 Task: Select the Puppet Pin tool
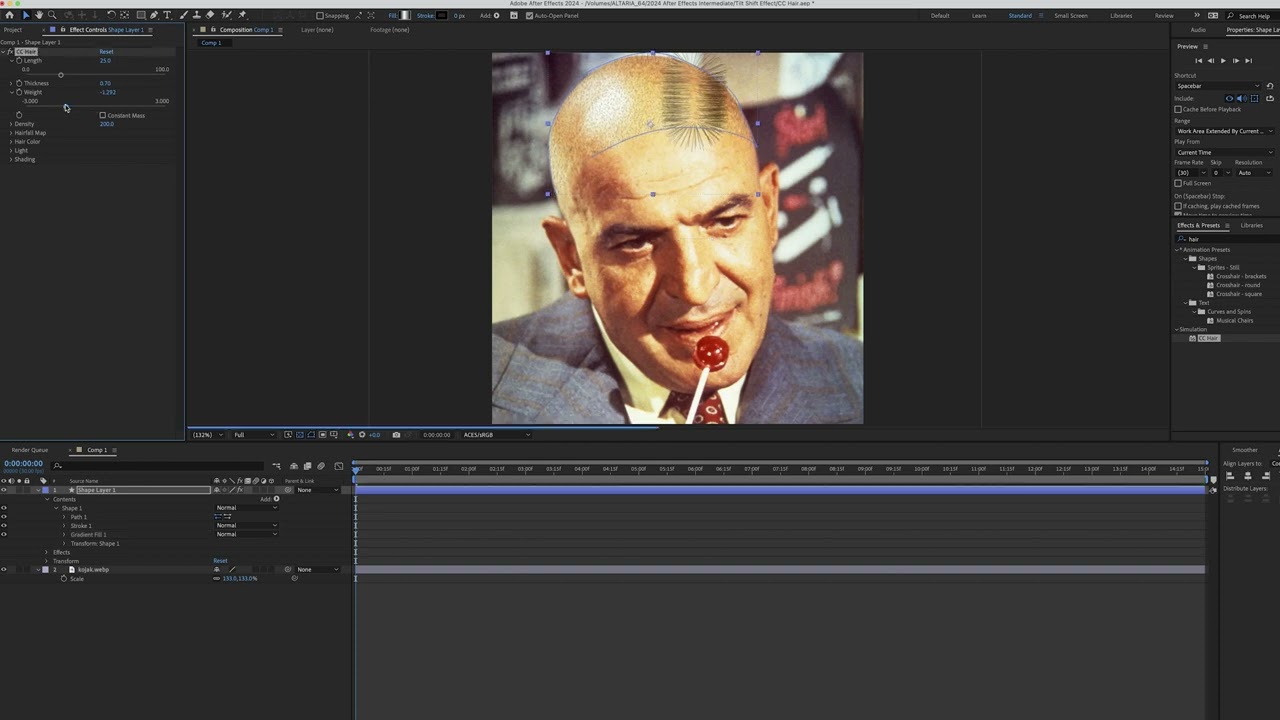coord(242,15)
